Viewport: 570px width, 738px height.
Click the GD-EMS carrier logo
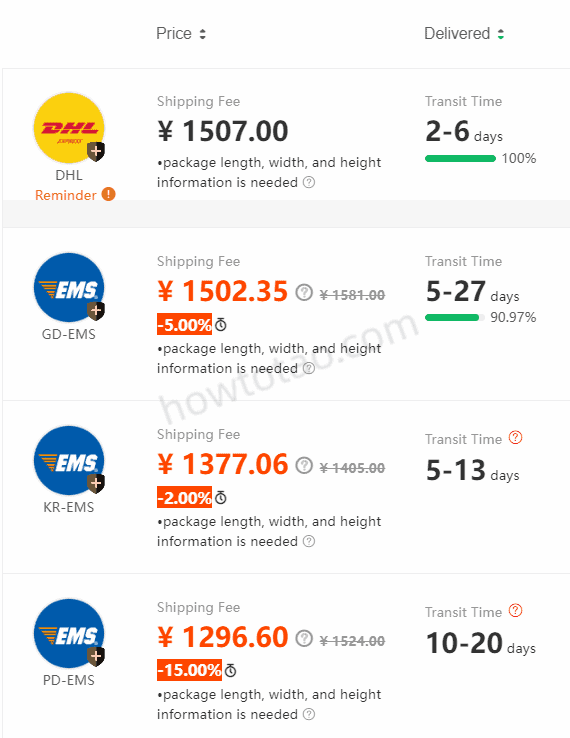click(x=69, y=288)
